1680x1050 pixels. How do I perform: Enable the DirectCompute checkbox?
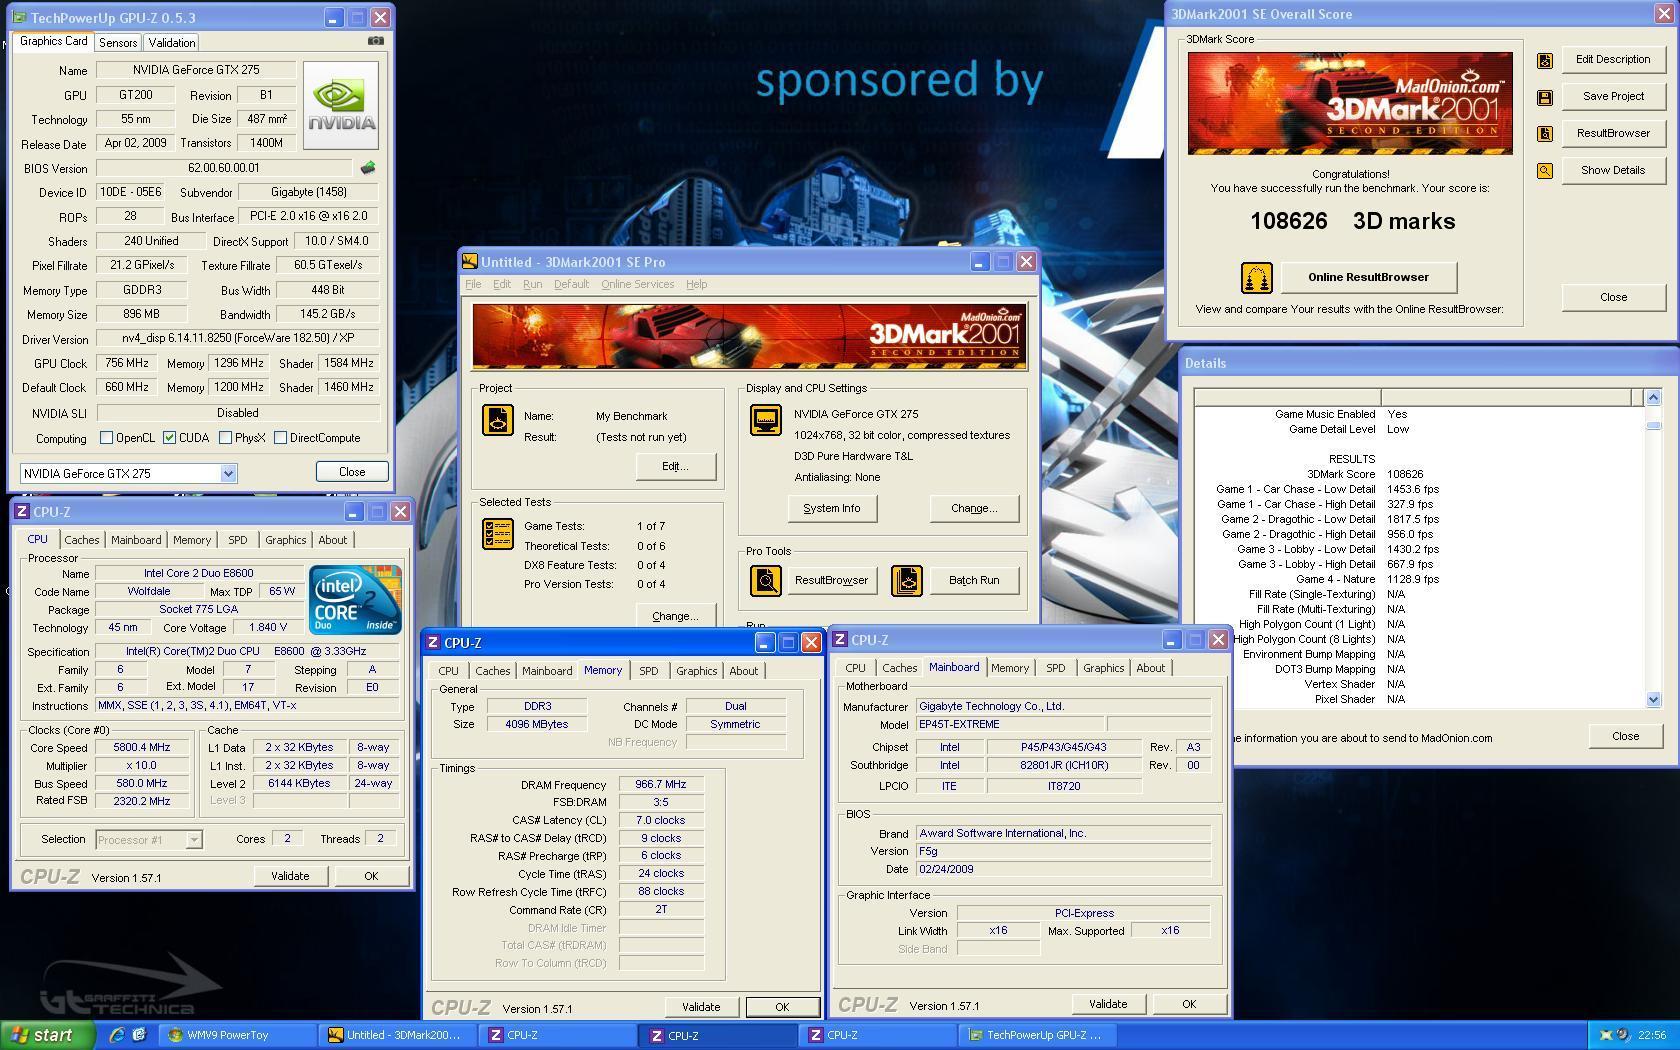click(280, 438)
